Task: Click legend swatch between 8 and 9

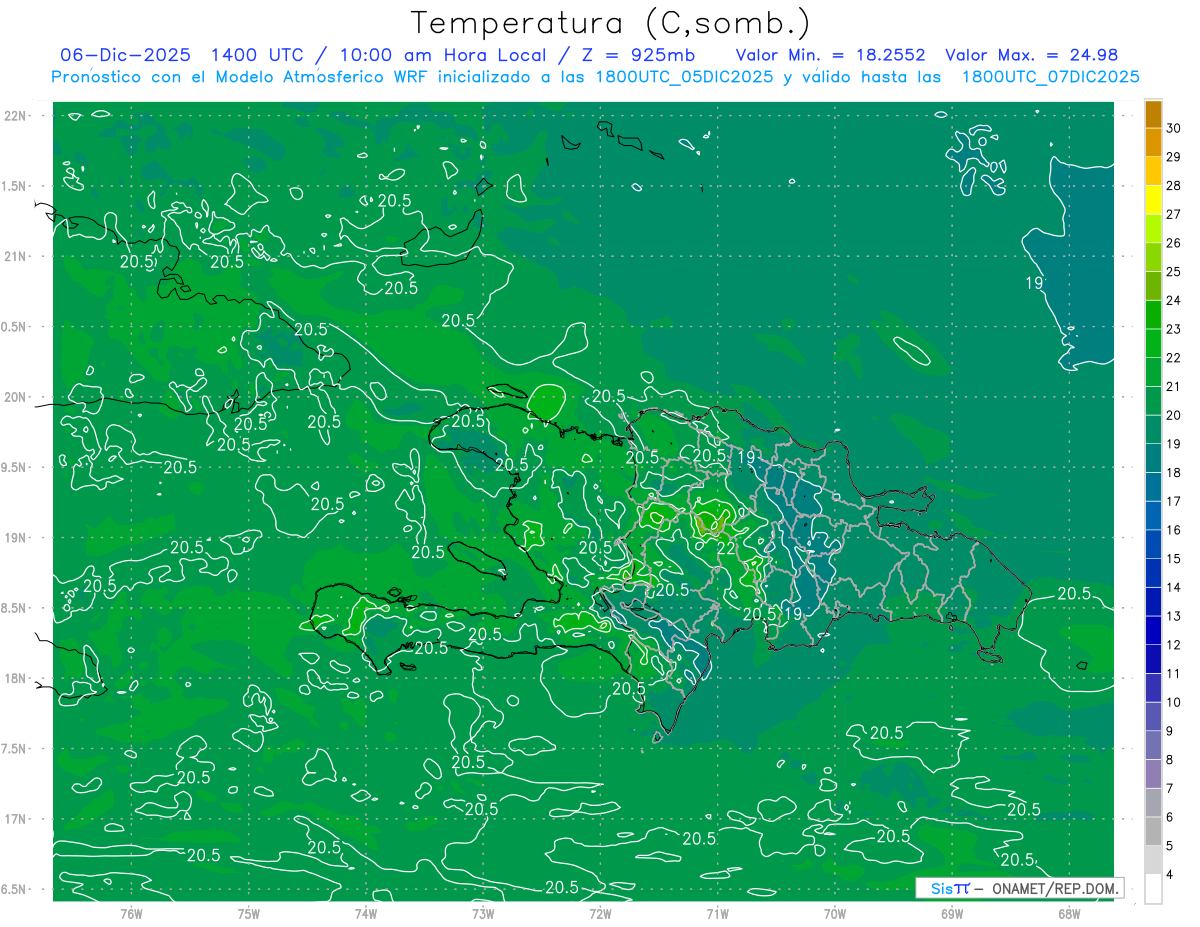Action: point(1153,745)
